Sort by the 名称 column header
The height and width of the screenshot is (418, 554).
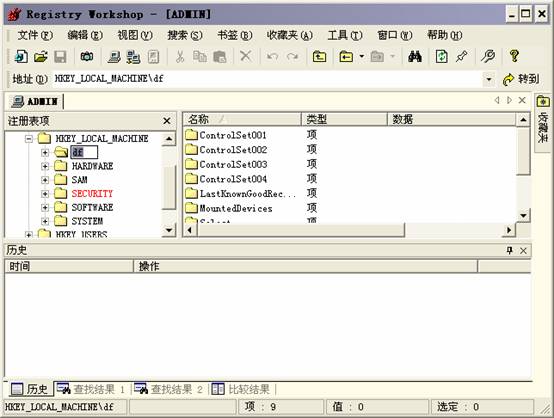coord(242,119)
